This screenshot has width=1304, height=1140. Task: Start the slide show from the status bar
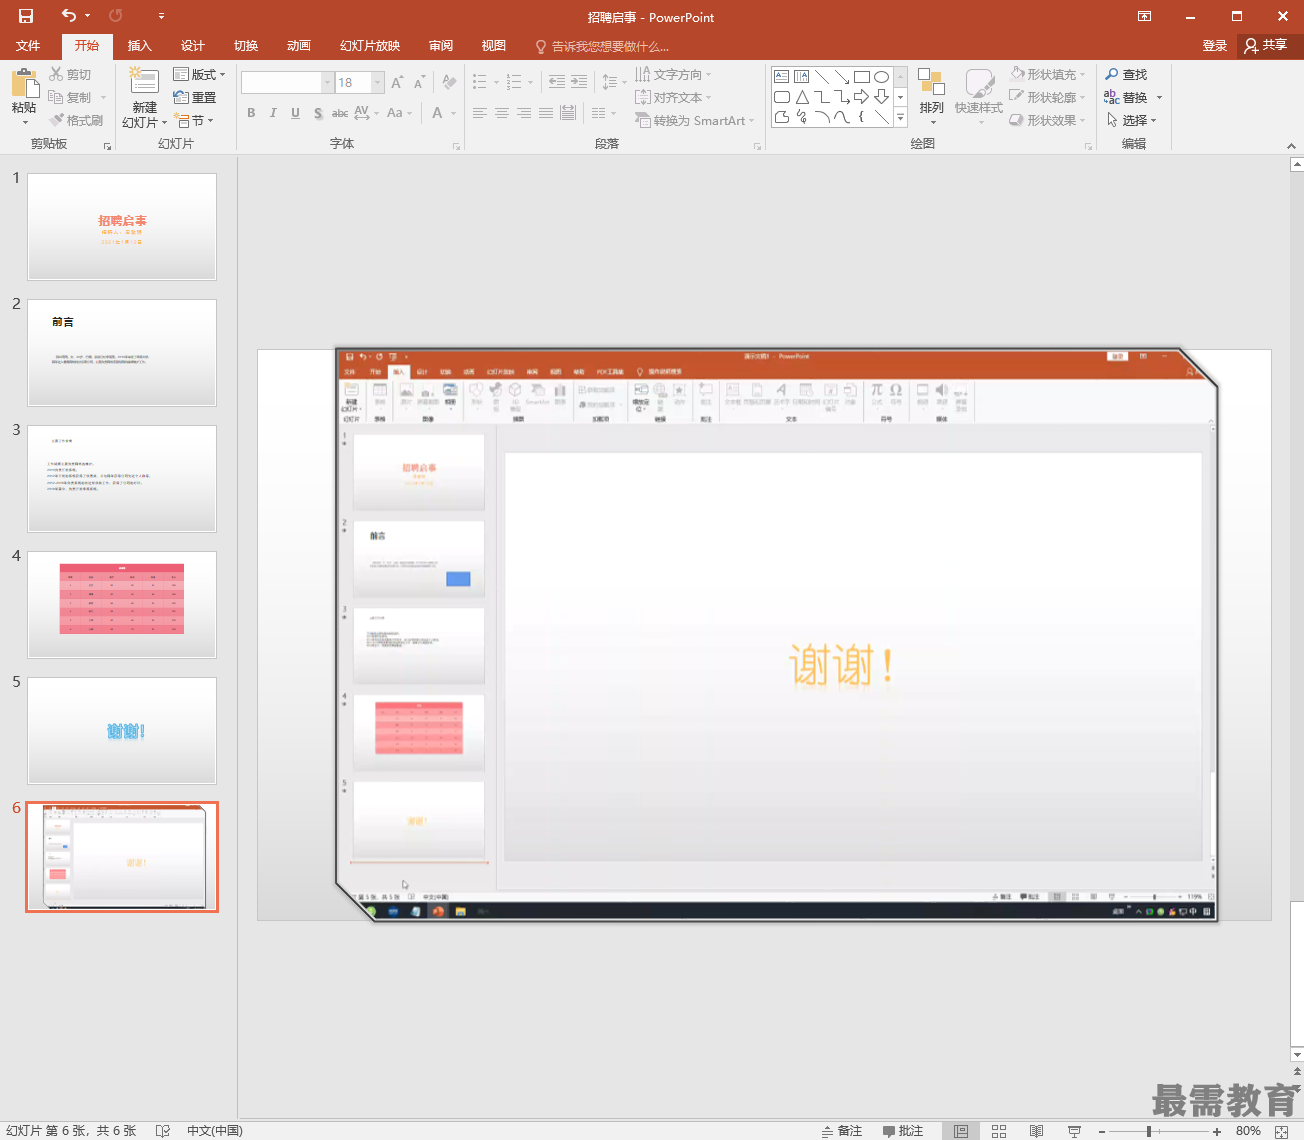(x=1074, y=1131)
